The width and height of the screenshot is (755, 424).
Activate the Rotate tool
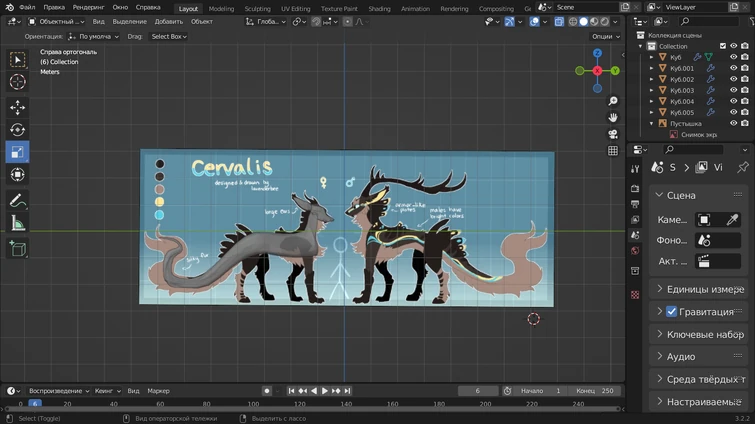[x=17, y=130]
